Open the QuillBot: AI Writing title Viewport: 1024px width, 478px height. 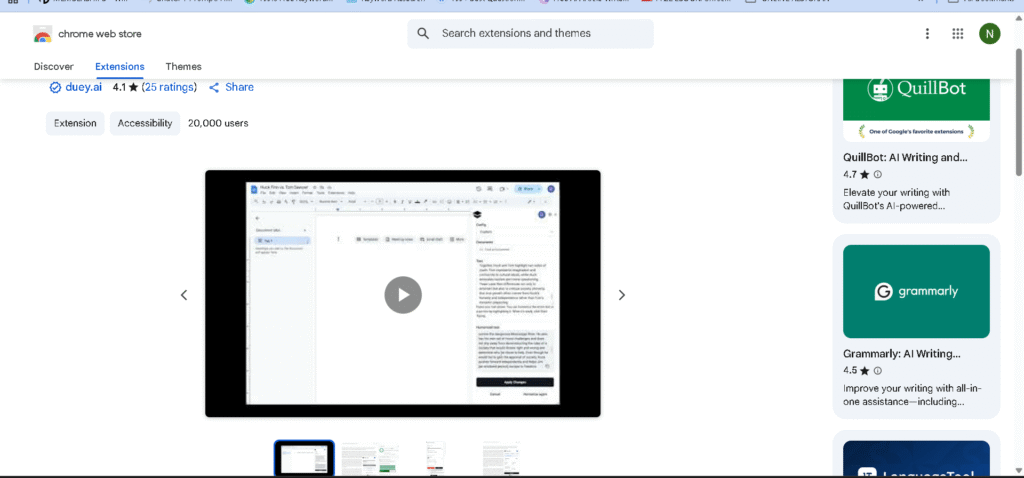coord(905,158)
